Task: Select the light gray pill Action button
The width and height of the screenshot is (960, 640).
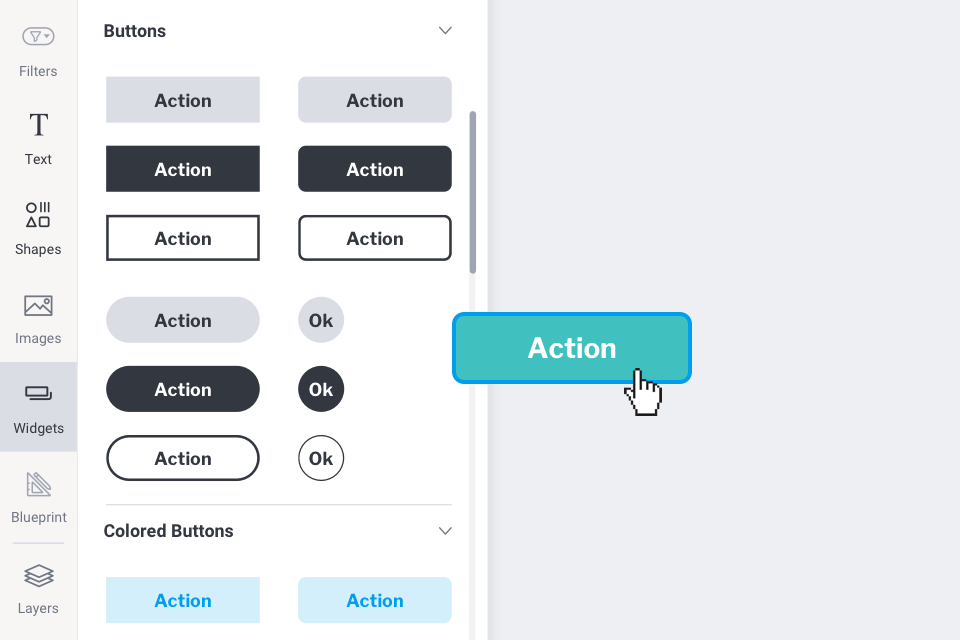Action: click(183, 320)
